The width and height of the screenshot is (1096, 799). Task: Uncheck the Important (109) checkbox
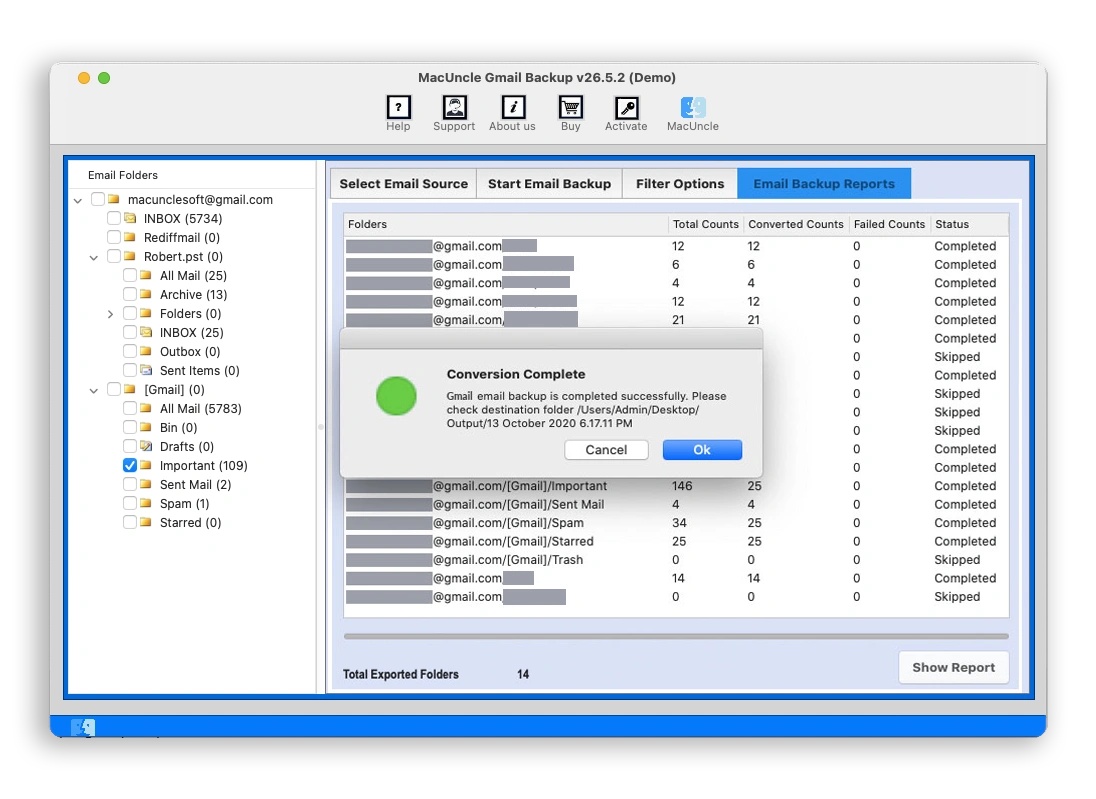click(x=130, y=465)
